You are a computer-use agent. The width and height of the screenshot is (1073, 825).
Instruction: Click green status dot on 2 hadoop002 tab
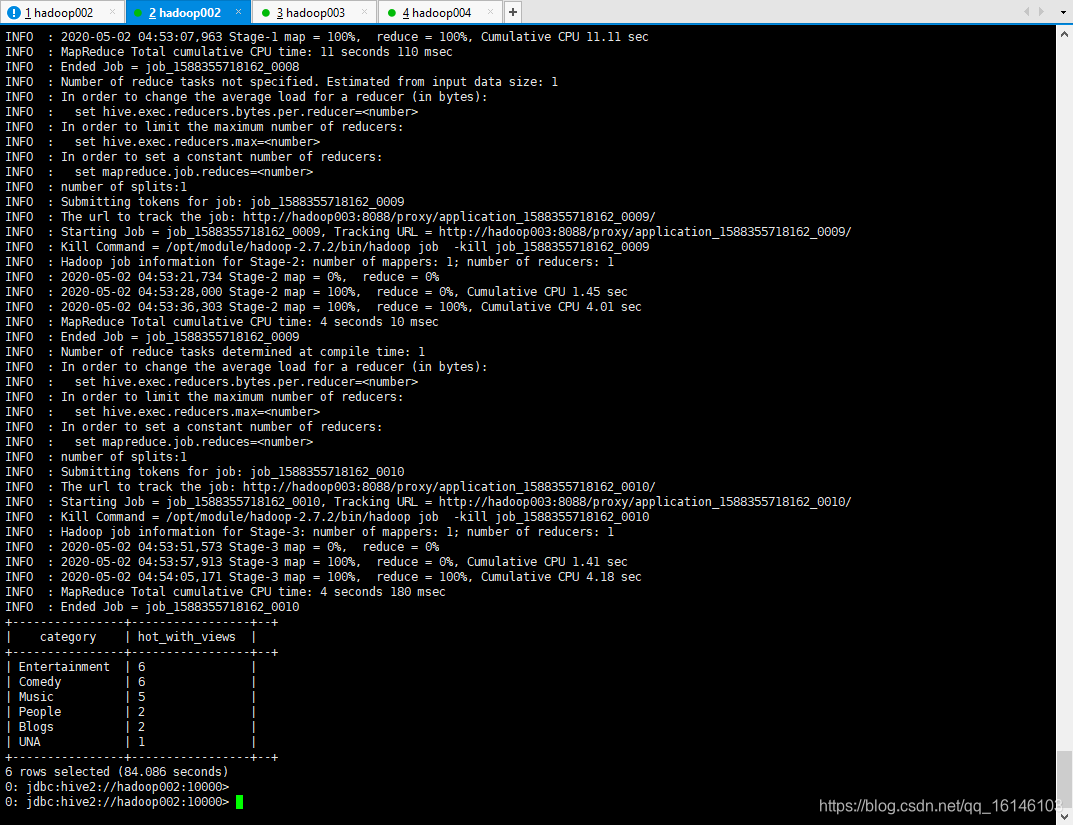coord(139,12)
